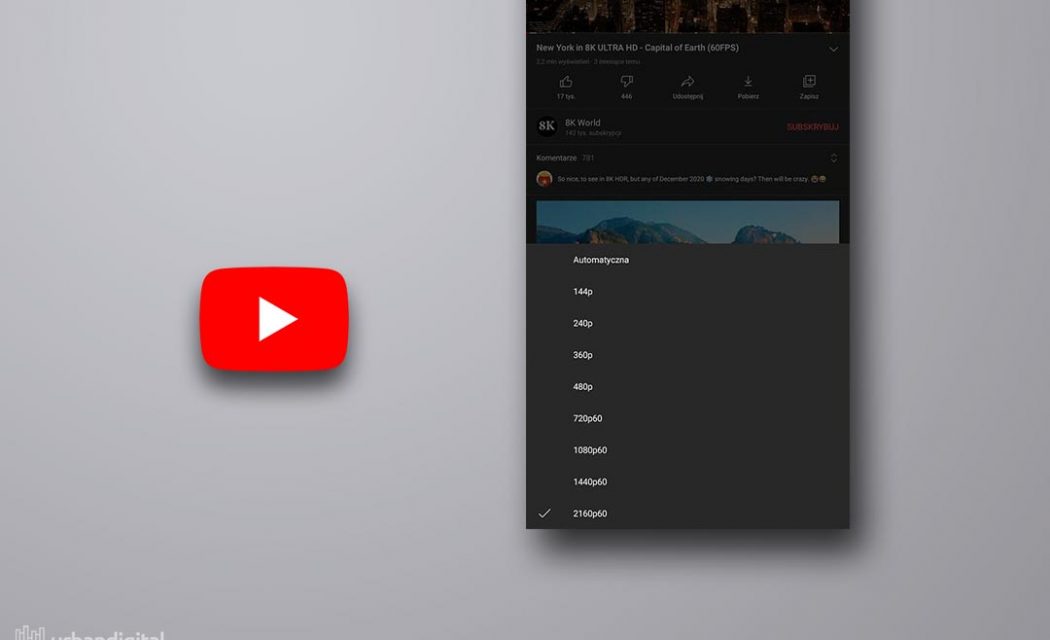Choose 1080p60 resolution
The image size is (1050, 640).
pos(592,450)
